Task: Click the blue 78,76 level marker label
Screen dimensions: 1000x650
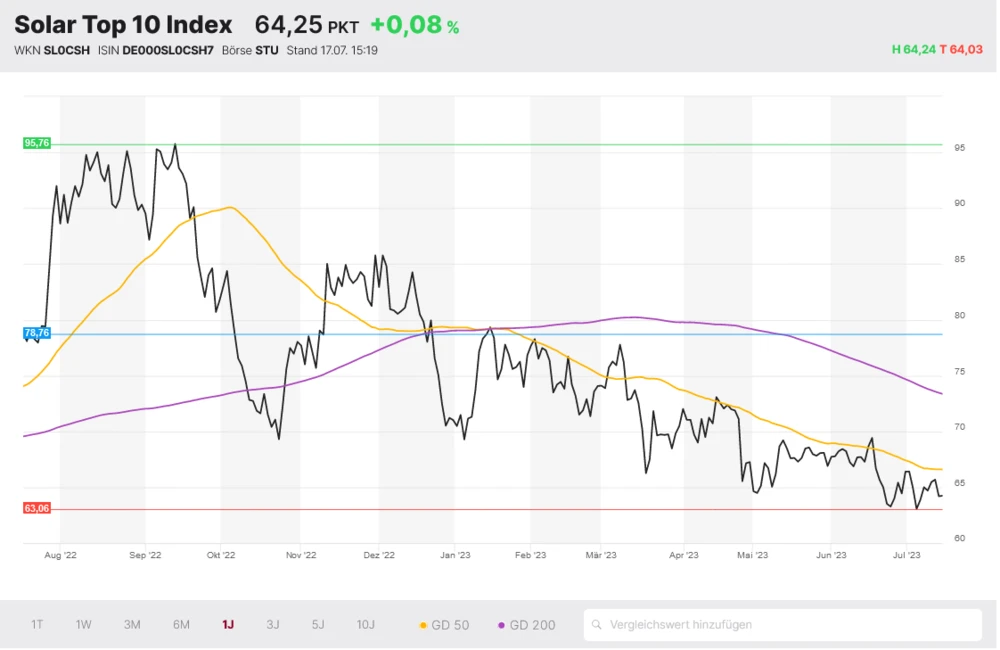Action: tap(36, 333)
